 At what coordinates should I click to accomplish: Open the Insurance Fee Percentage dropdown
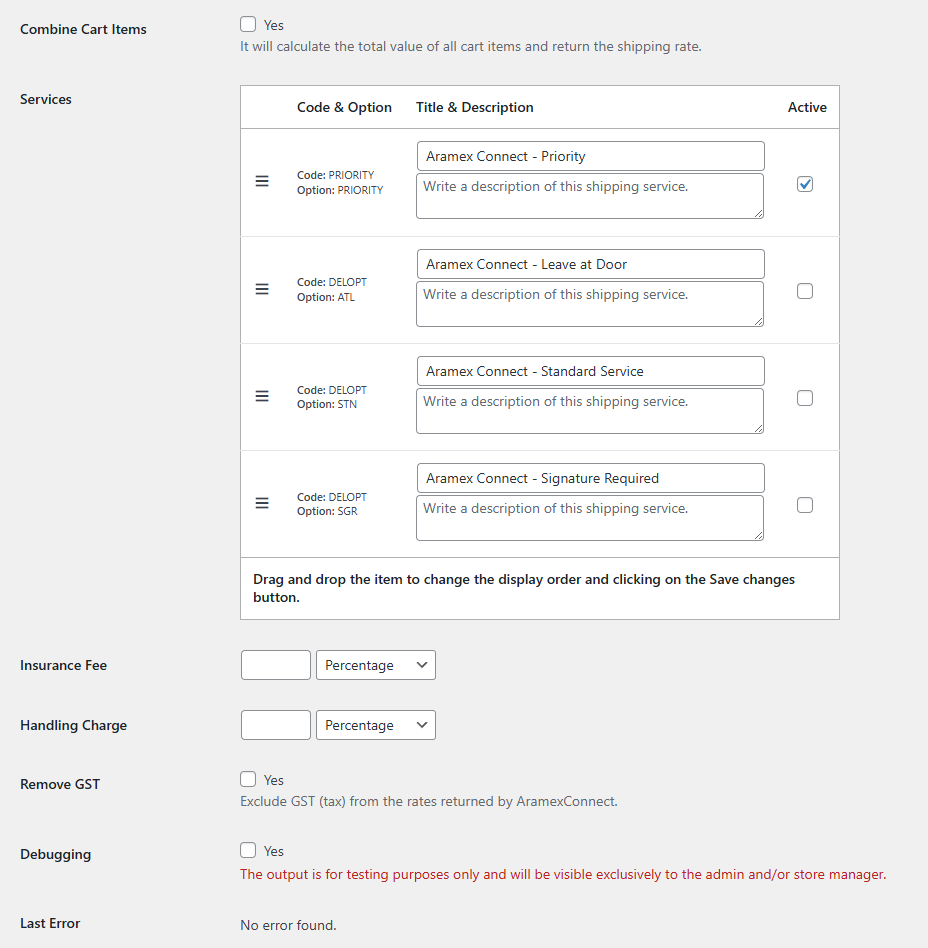375,665
